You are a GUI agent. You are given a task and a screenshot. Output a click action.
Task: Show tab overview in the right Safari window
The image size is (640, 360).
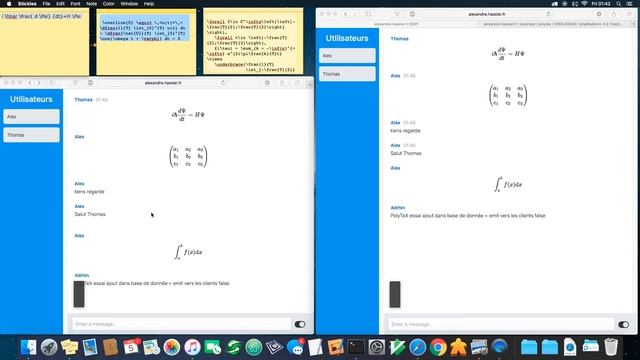(x=629, y=14)
